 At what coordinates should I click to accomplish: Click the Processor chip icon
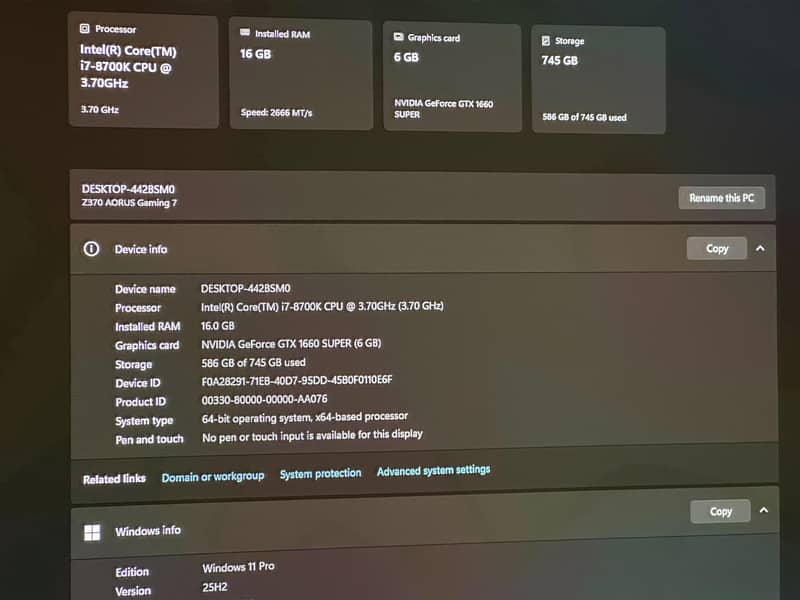click(x=85, y=29)
